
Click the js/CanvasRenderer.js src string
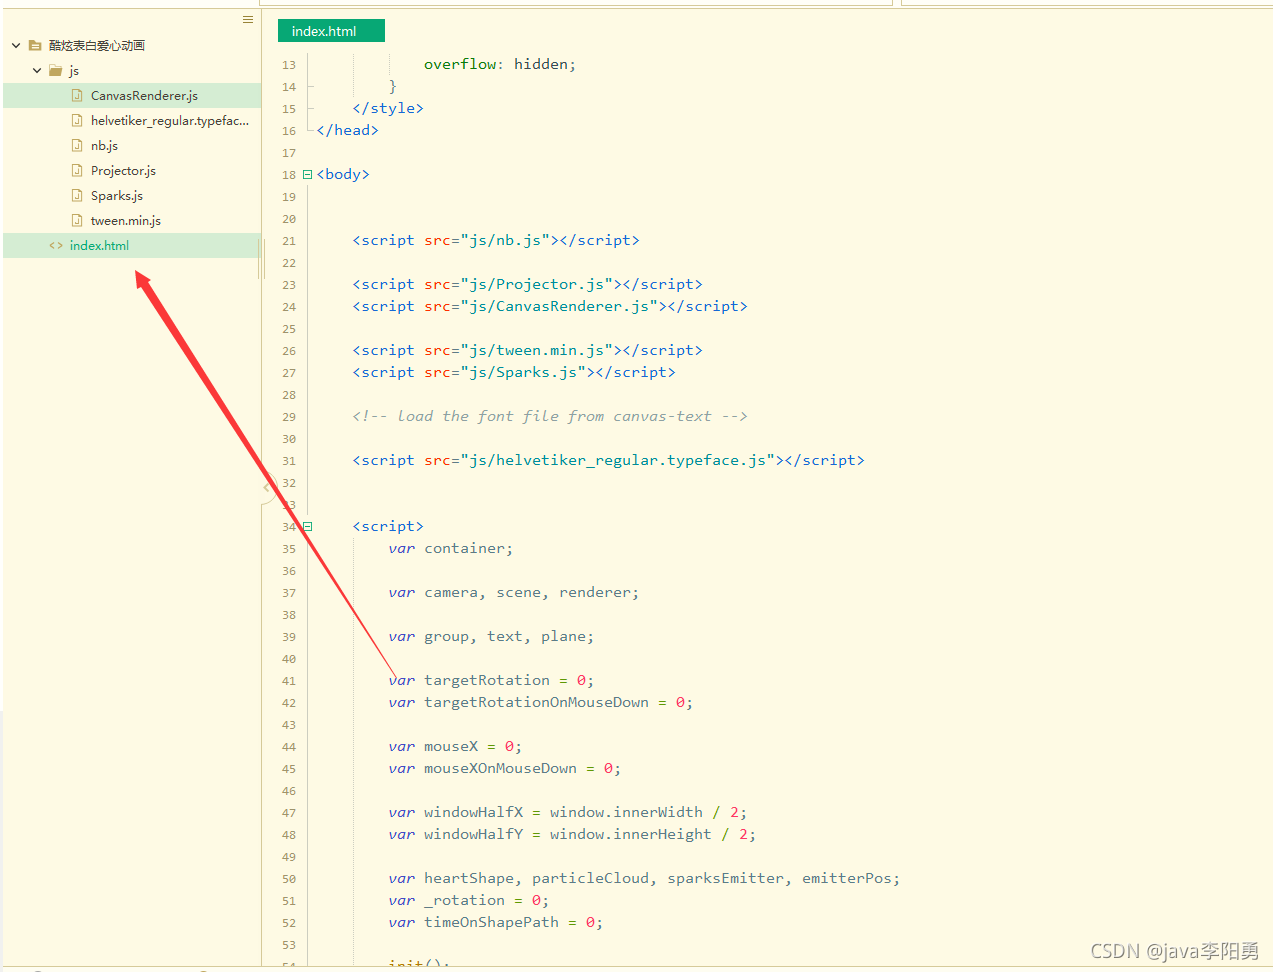pos(560,306)
